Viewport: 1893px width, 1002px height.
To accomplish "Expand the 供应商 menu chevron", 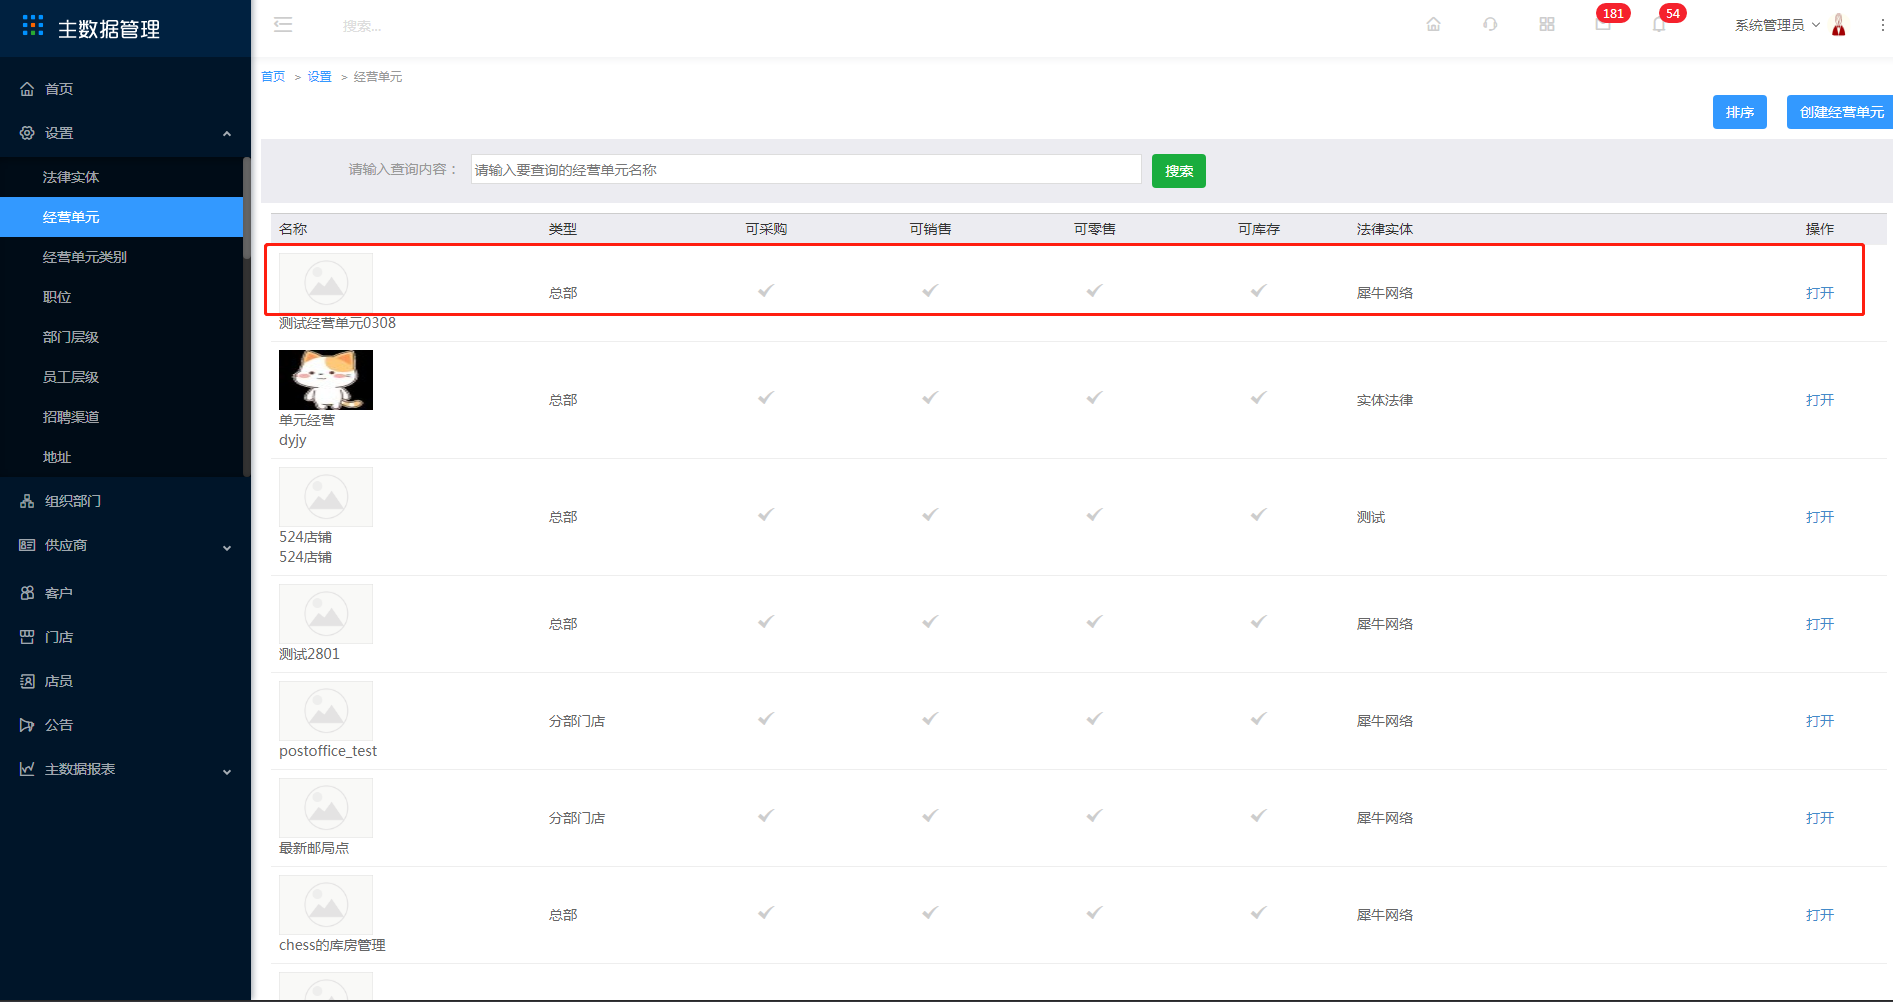I will point(227,547).
